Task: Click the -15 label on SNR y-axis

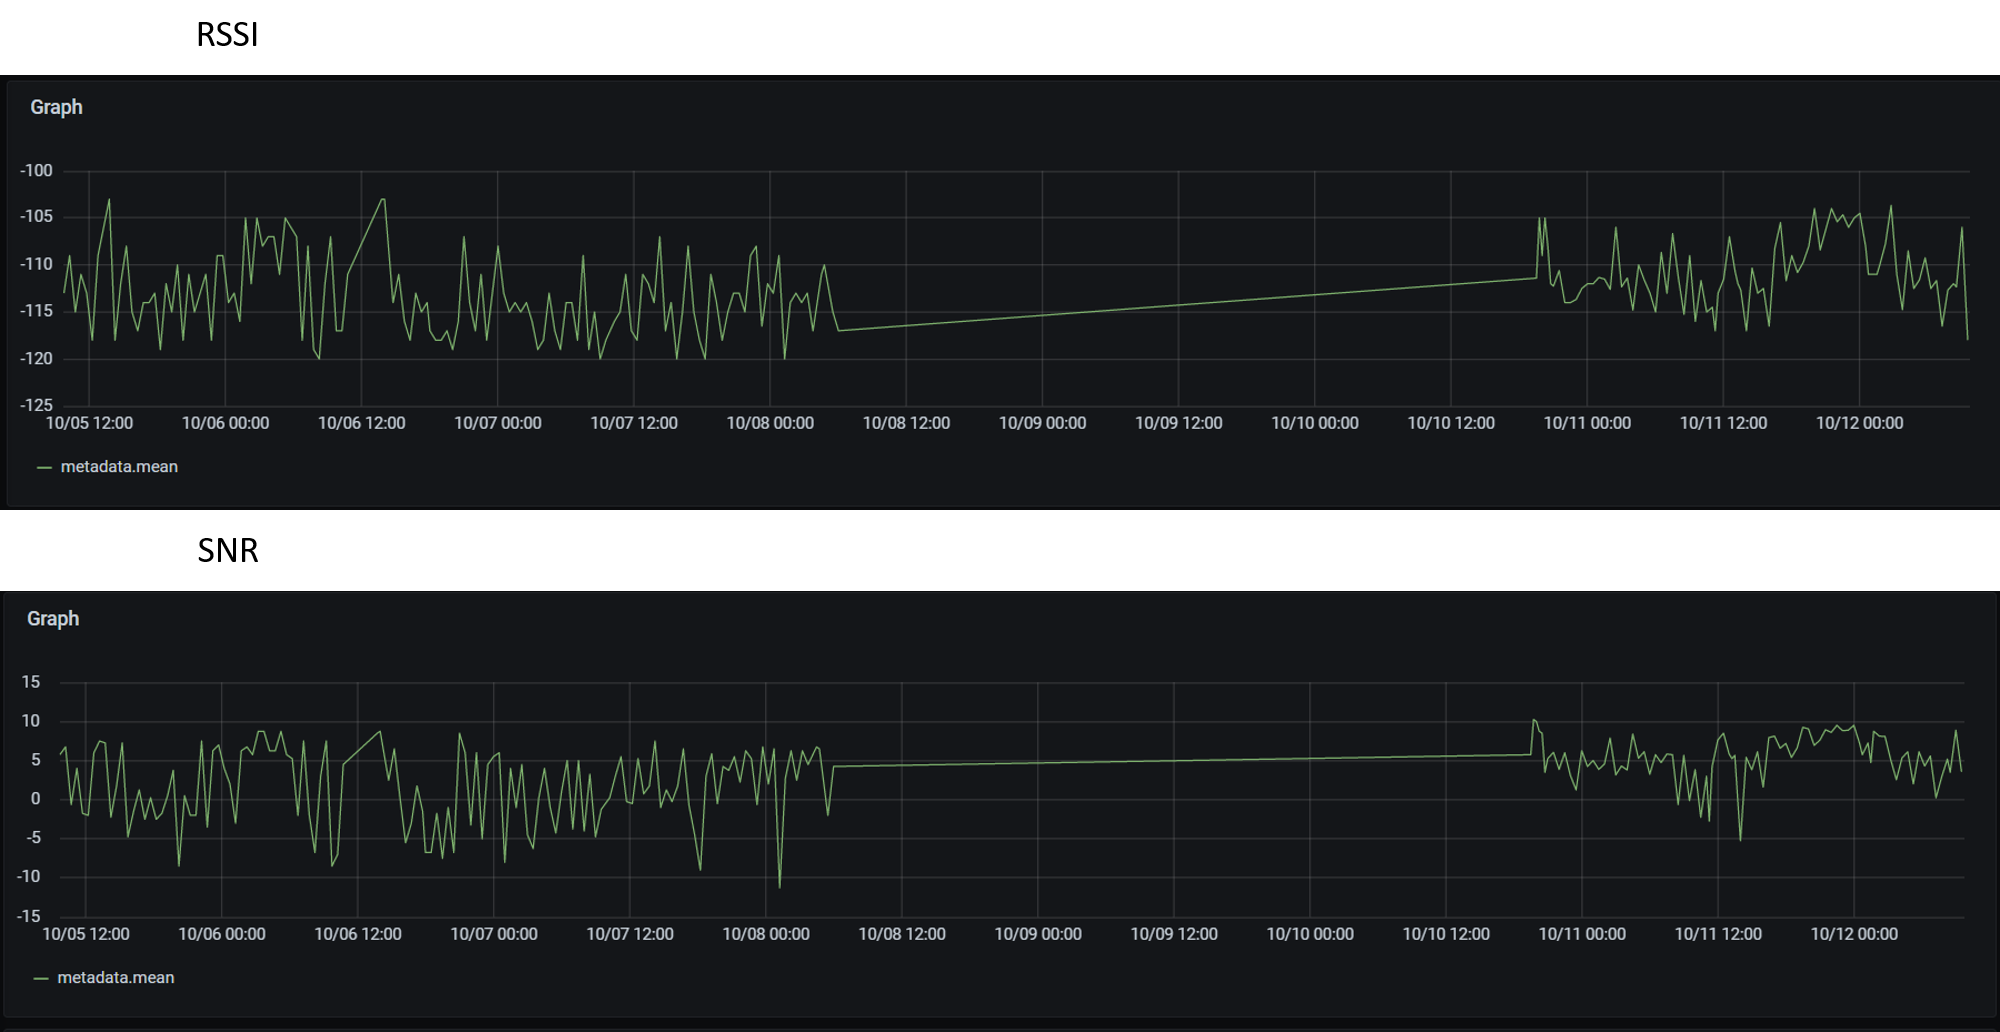Action: pos(28,916)
